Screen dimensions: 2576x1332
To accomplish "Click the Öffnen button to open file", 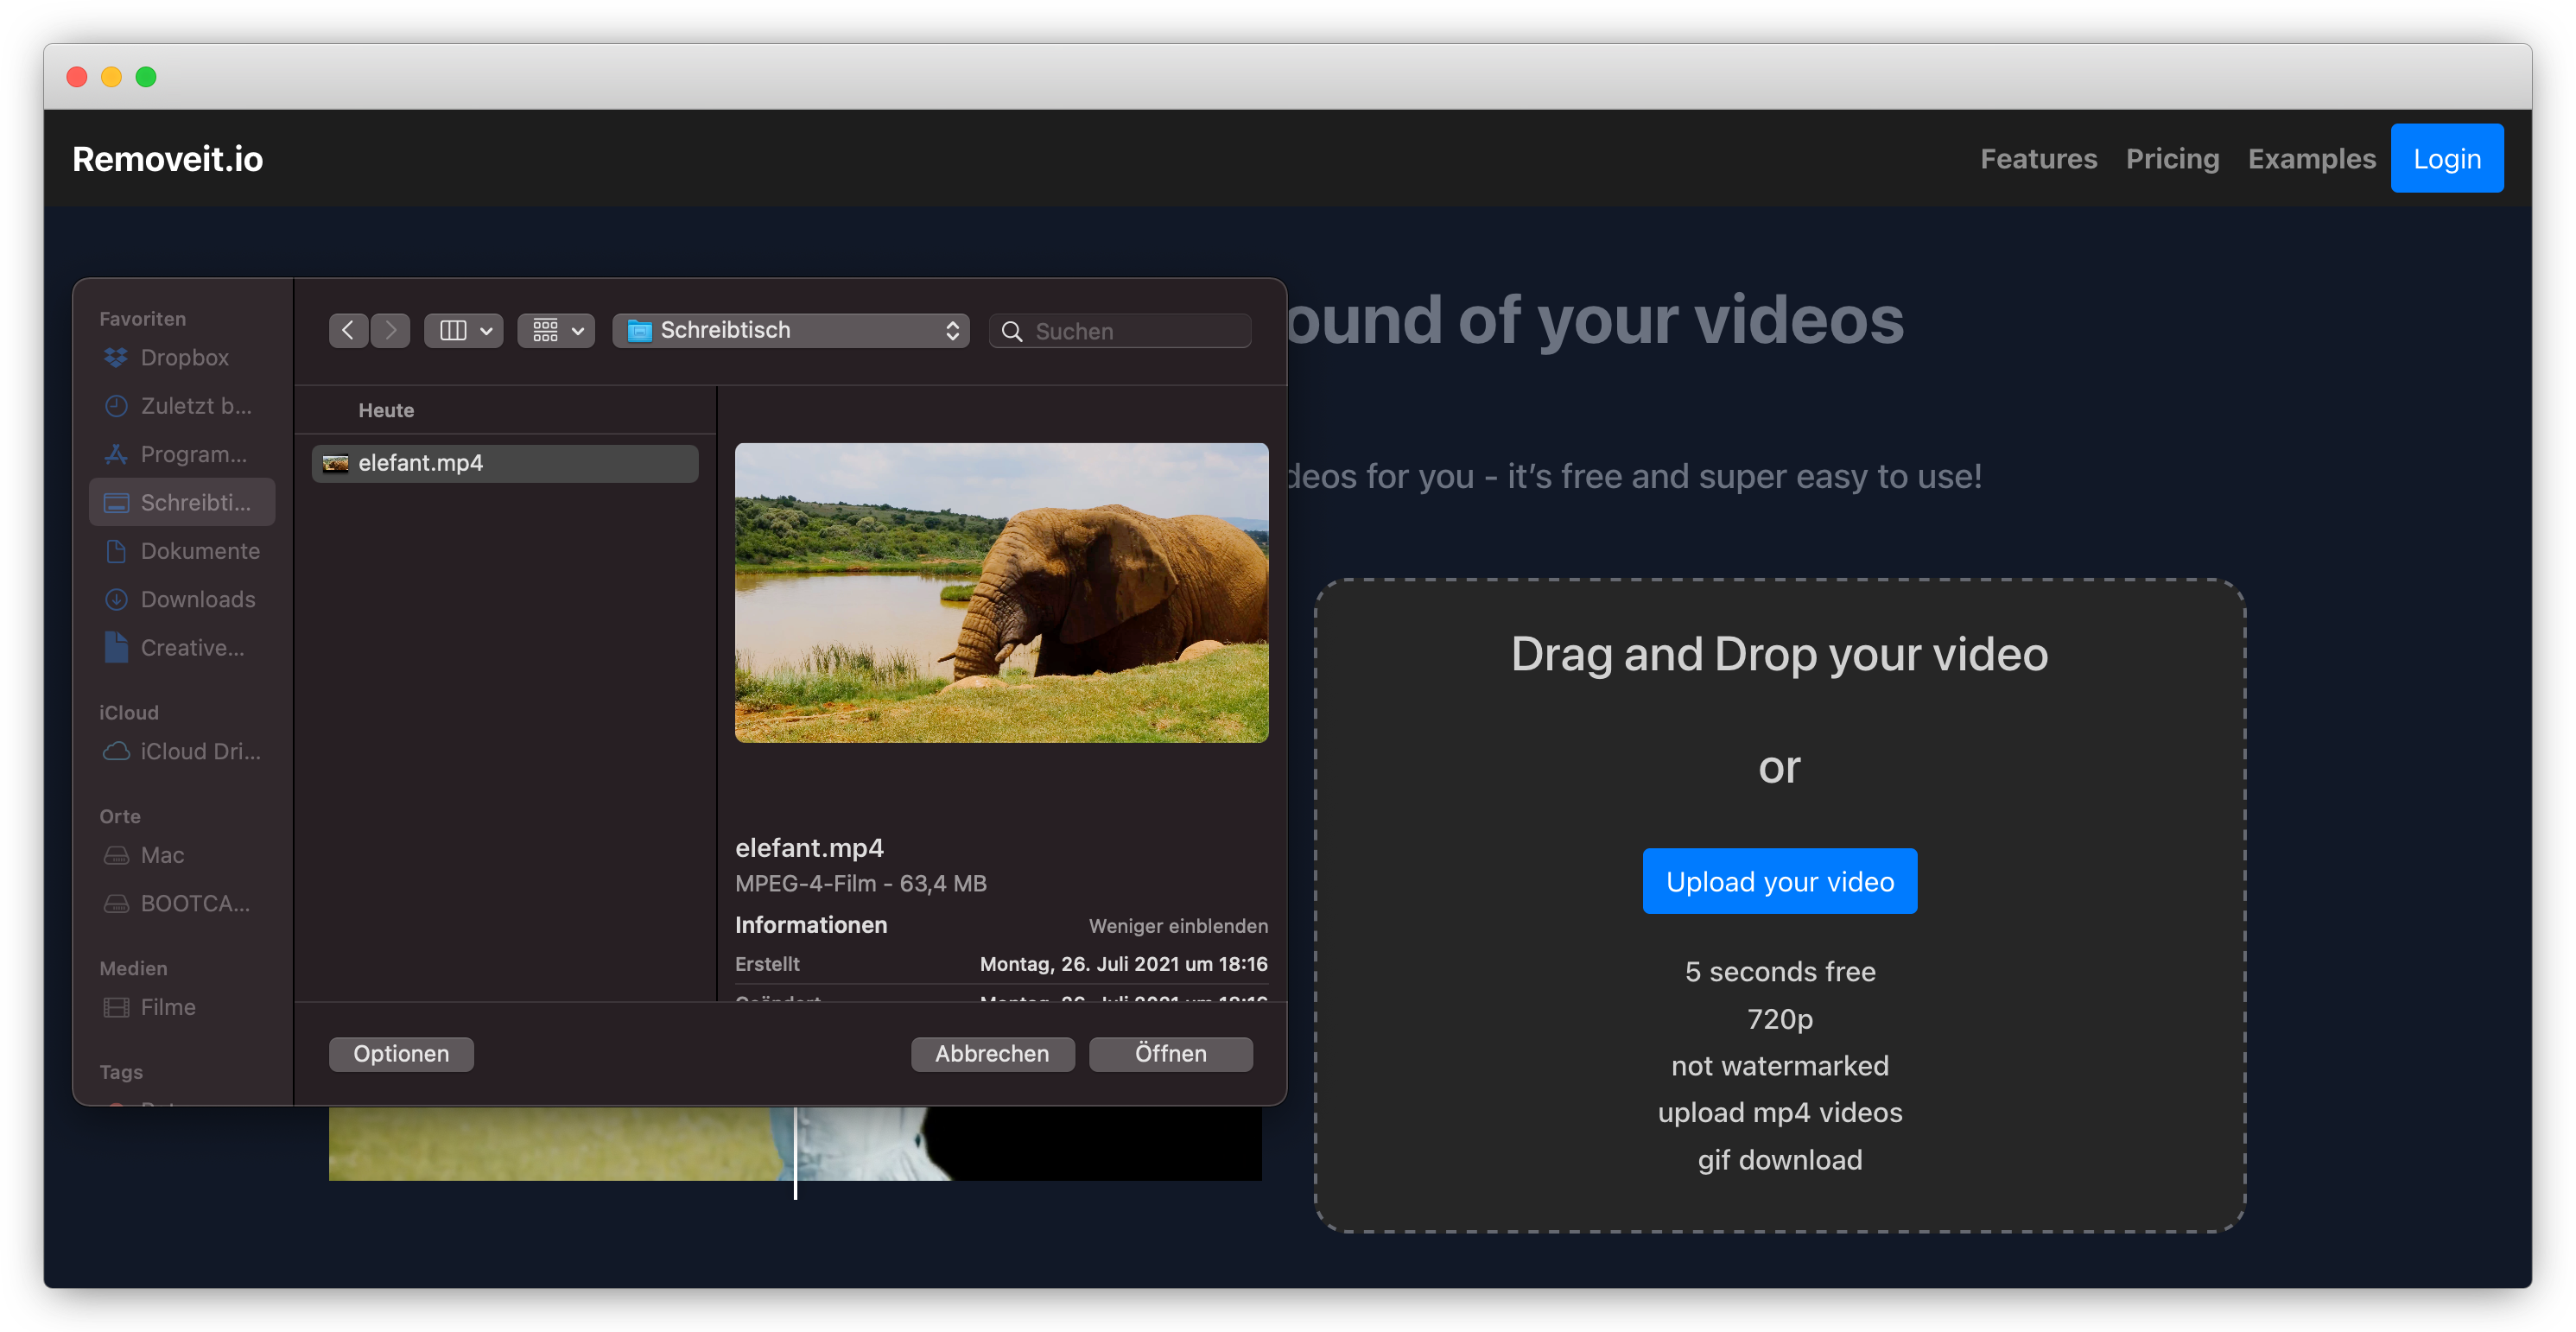I will coord(1173,1053).
